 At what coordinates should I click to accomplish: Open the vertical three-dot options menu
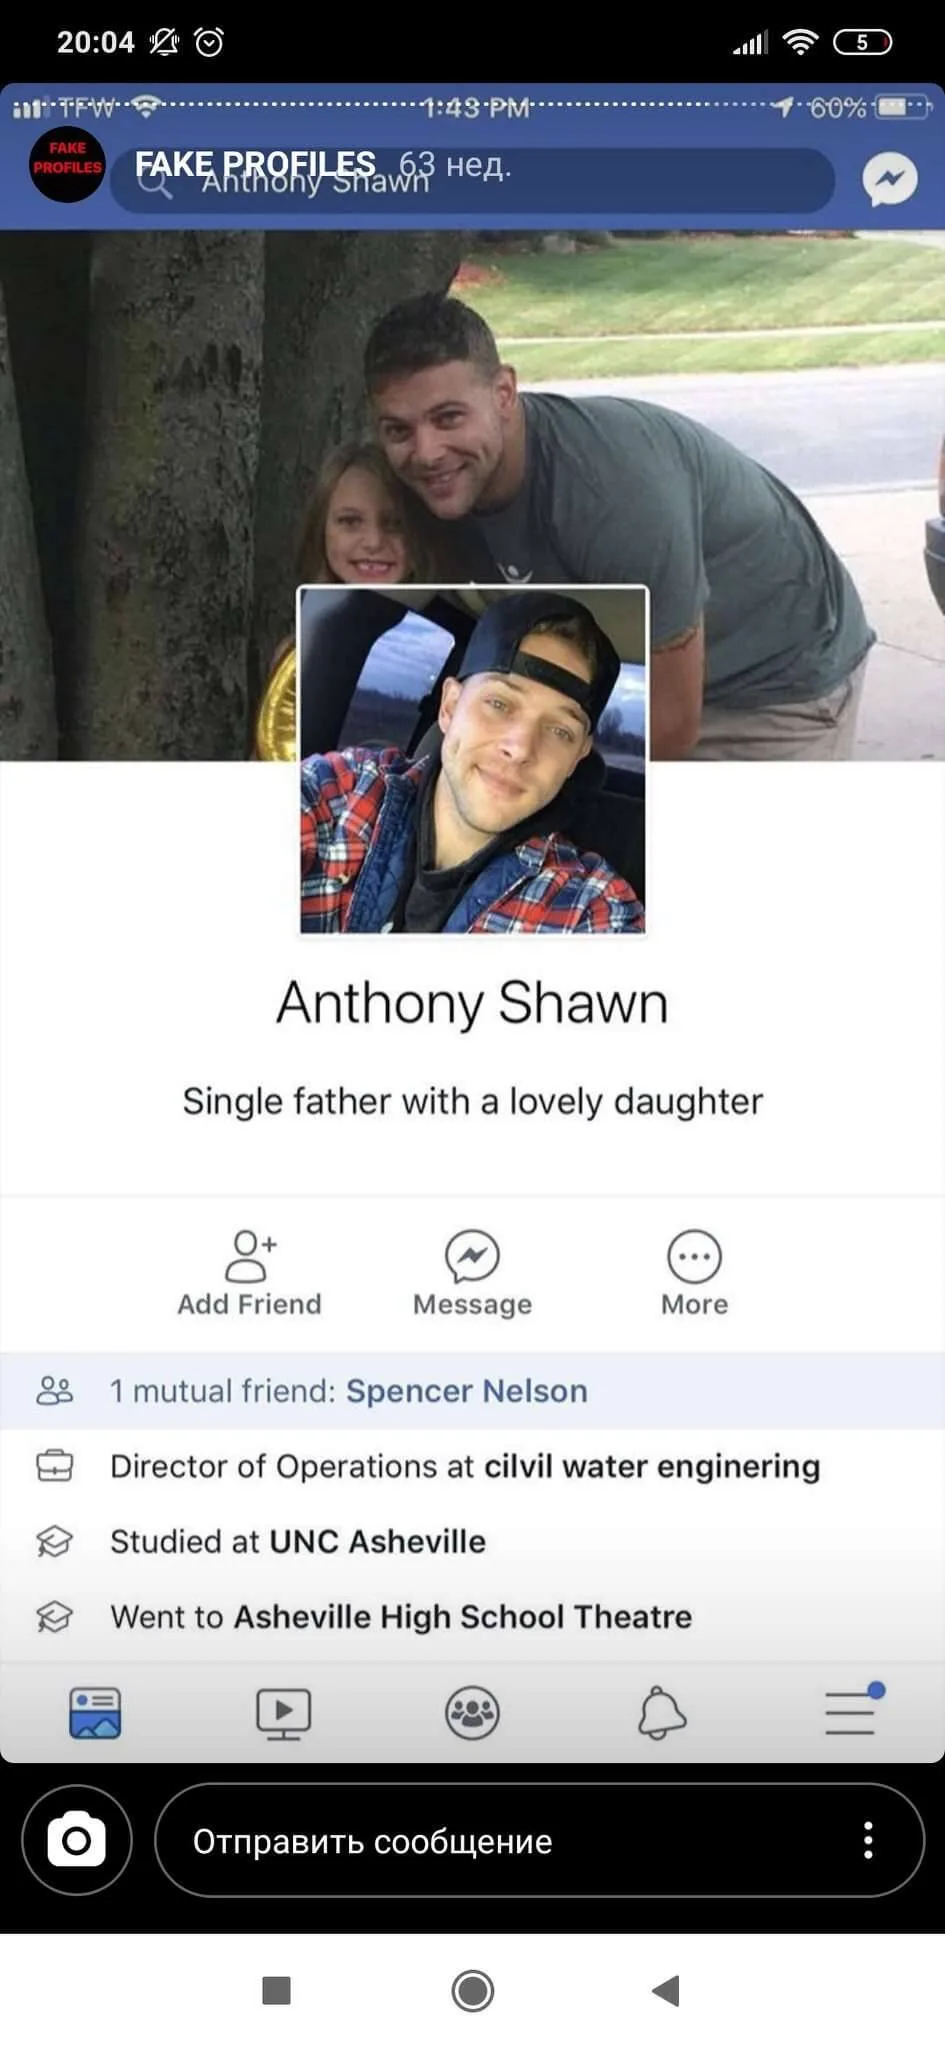[868, 1840]
